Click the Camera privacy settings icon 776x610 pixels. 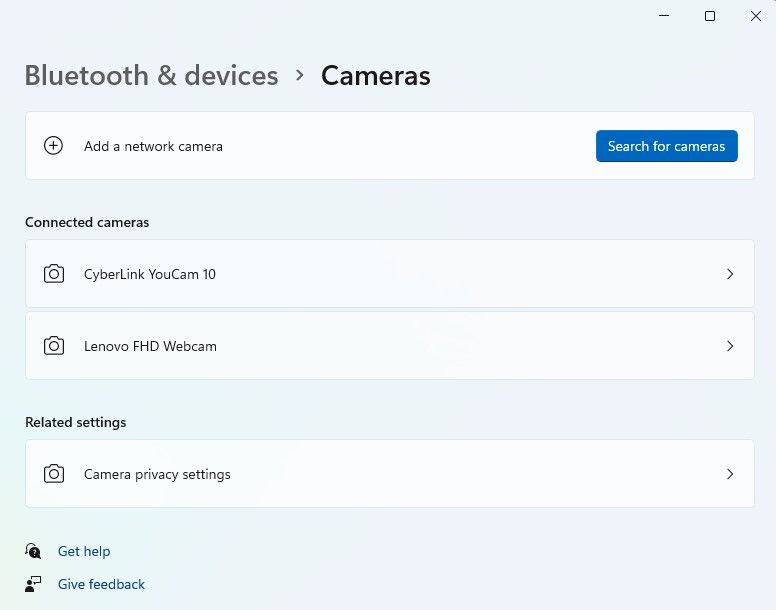[x=54, y=474]
